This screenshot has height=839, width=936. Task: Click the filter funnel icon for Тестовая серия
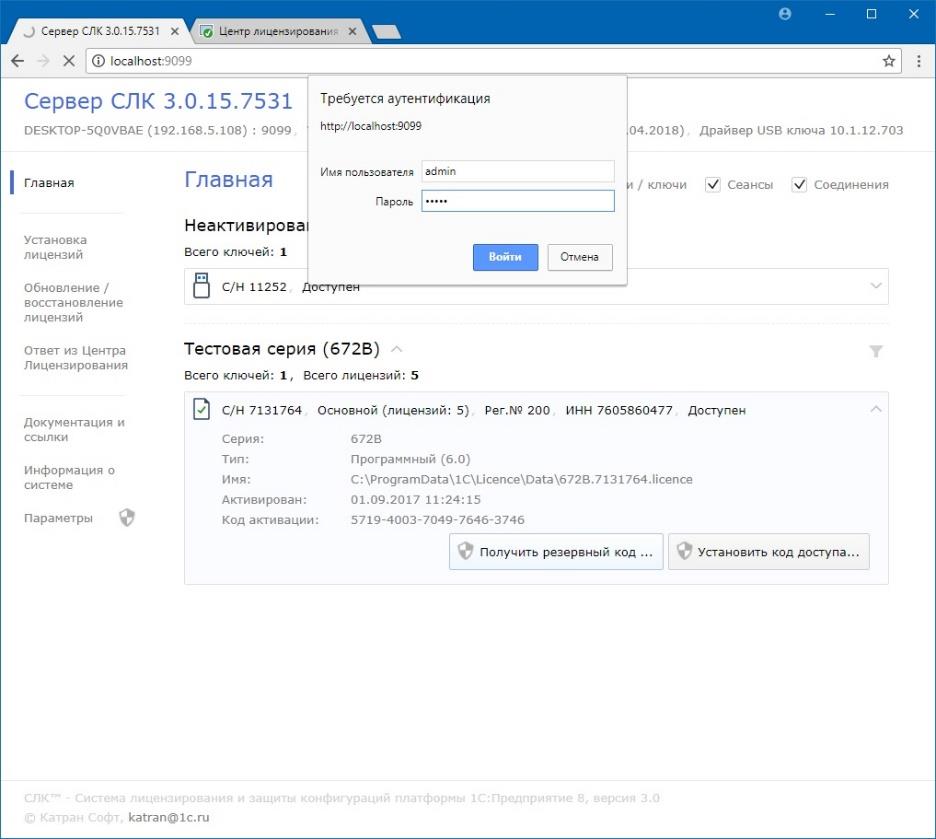click(x=876, y=351)
